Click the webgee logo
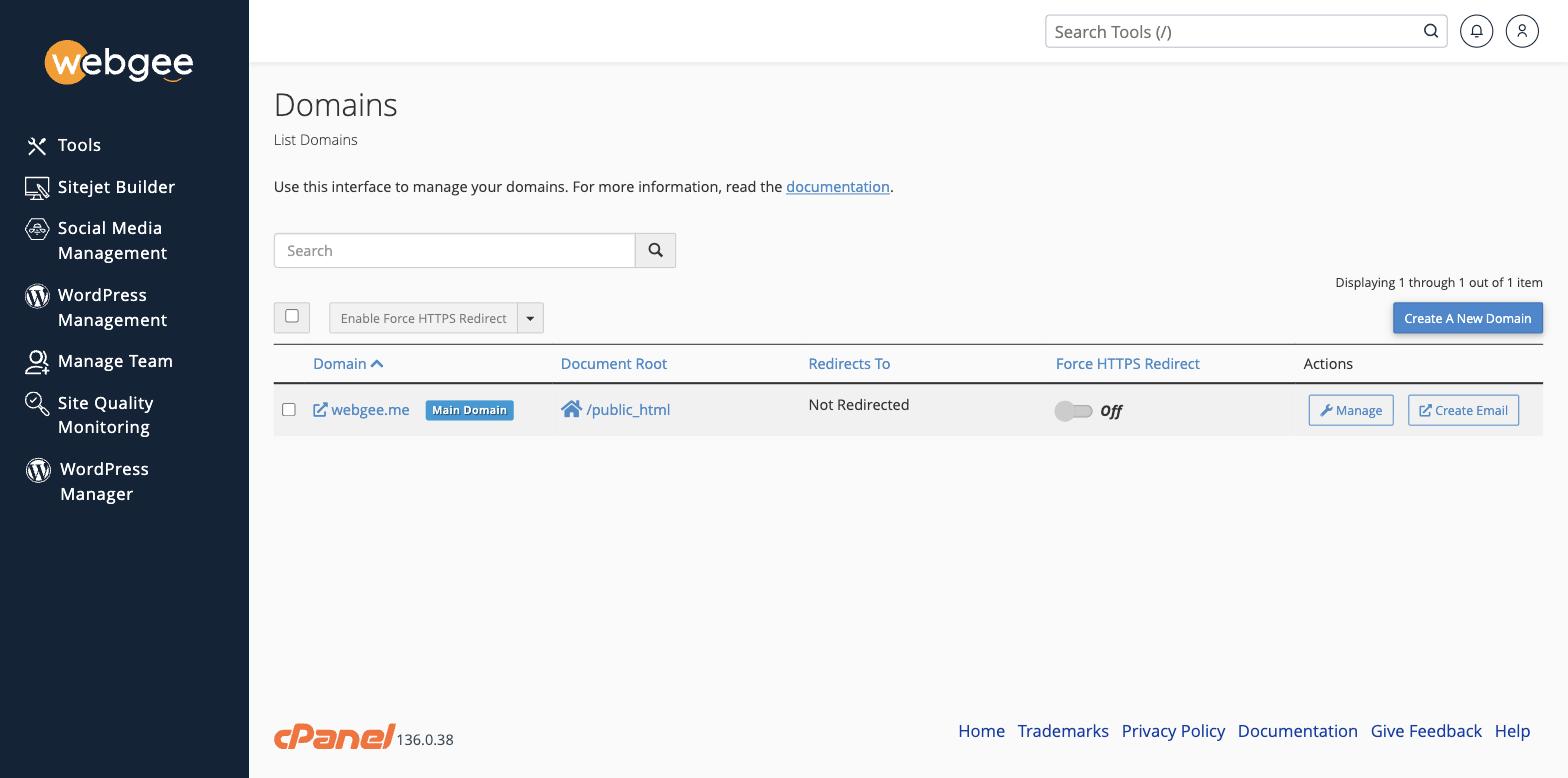The width and height of the screenshot is (1568, 778). click(x=119, y=63)
